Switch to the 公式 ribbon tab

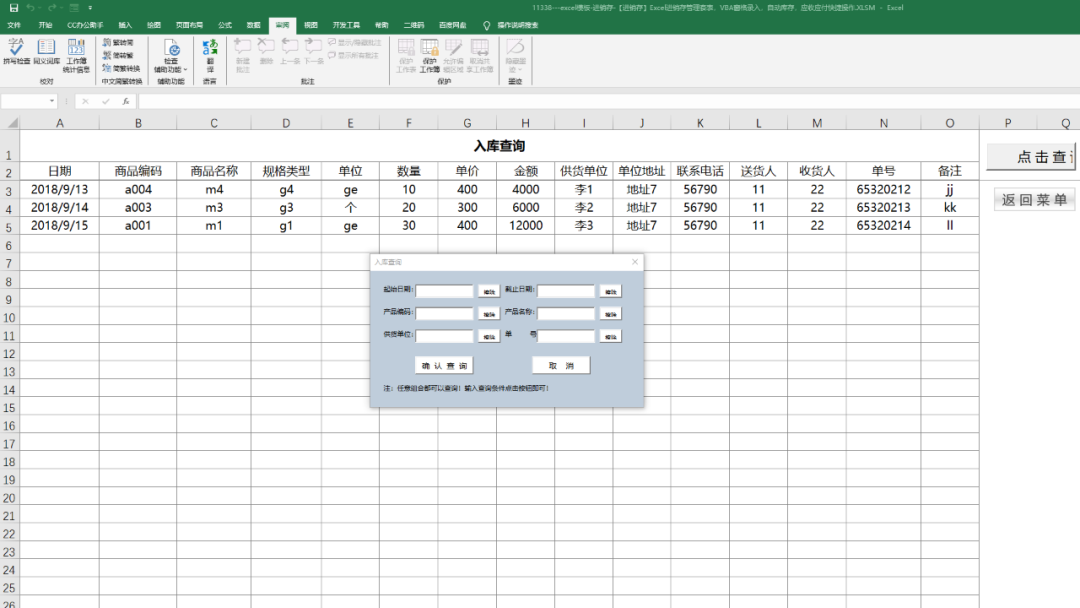225,25
